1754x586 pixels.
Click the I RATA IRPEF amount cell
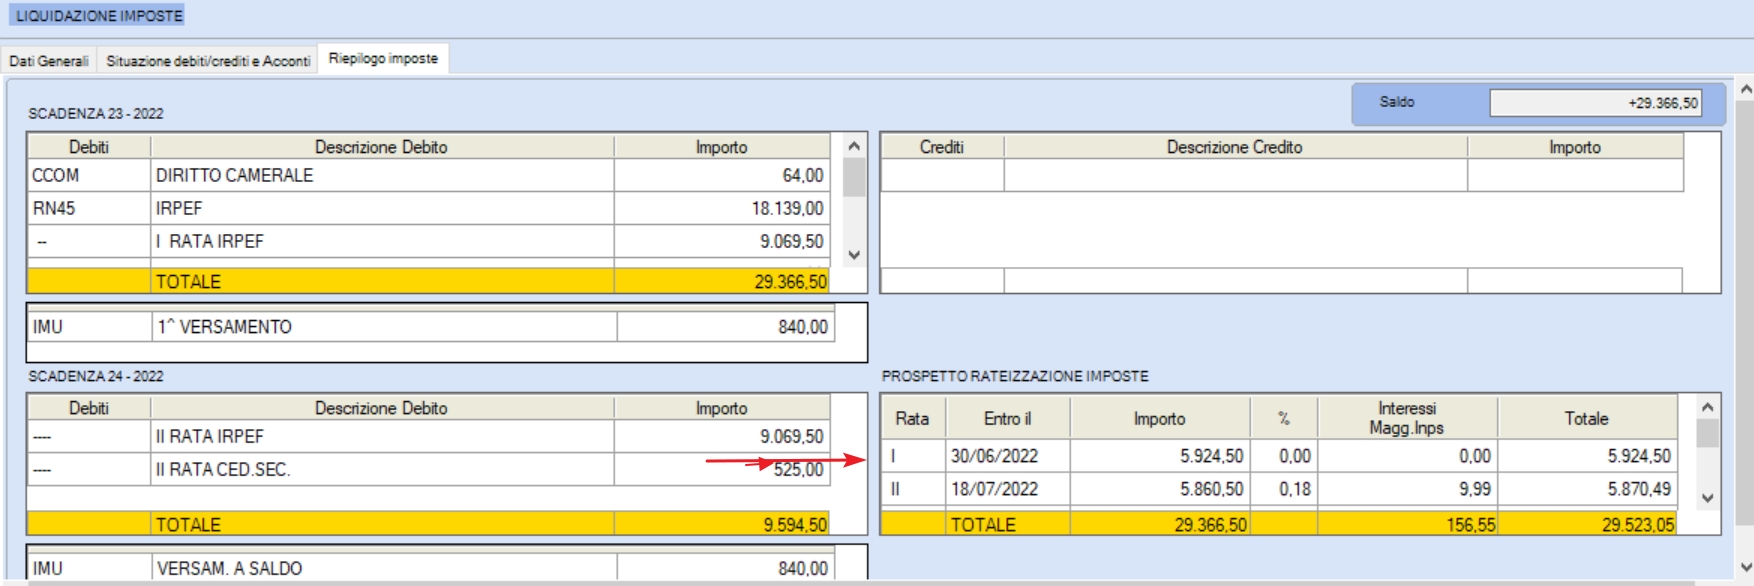tap(722, 241)
